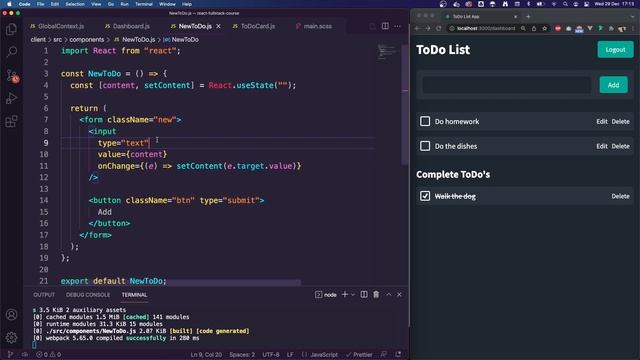Open the Apple menu

click(9, 4)
